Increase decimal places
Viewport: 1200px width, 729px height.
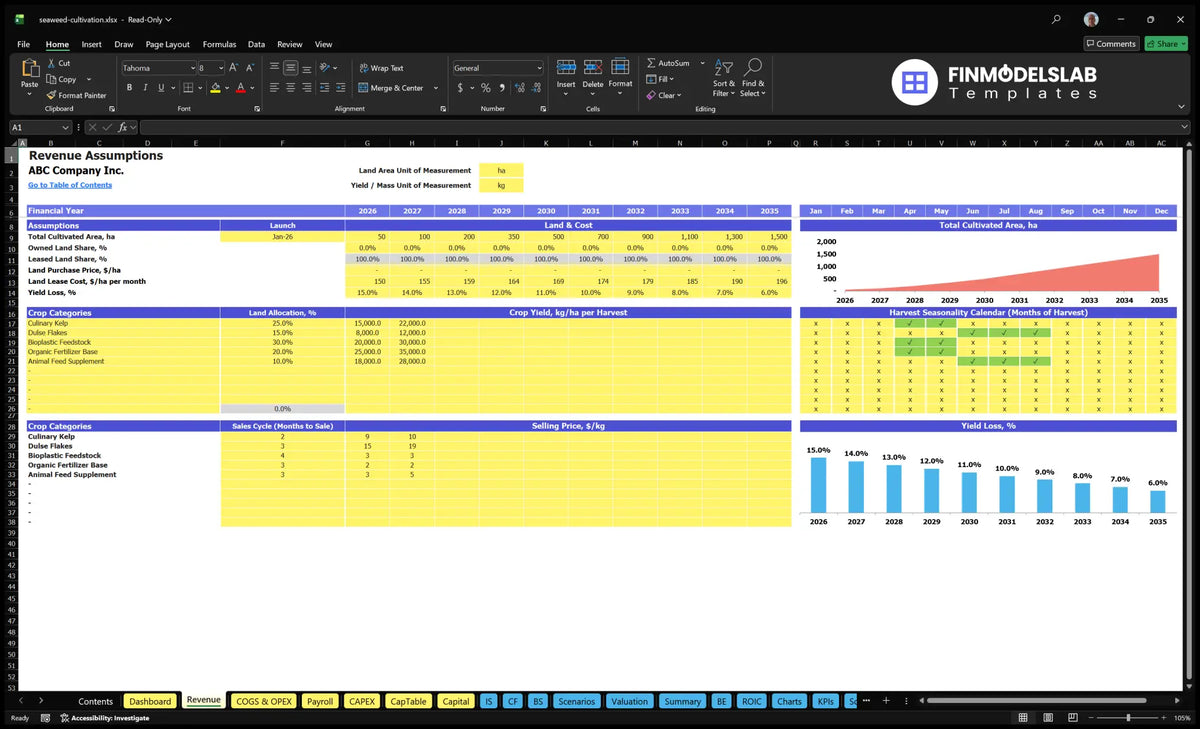point(519,88)
